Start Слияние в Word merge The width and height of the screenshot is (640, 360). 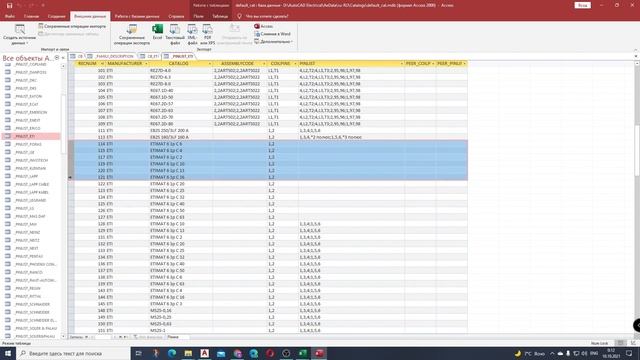click(273, 34)
